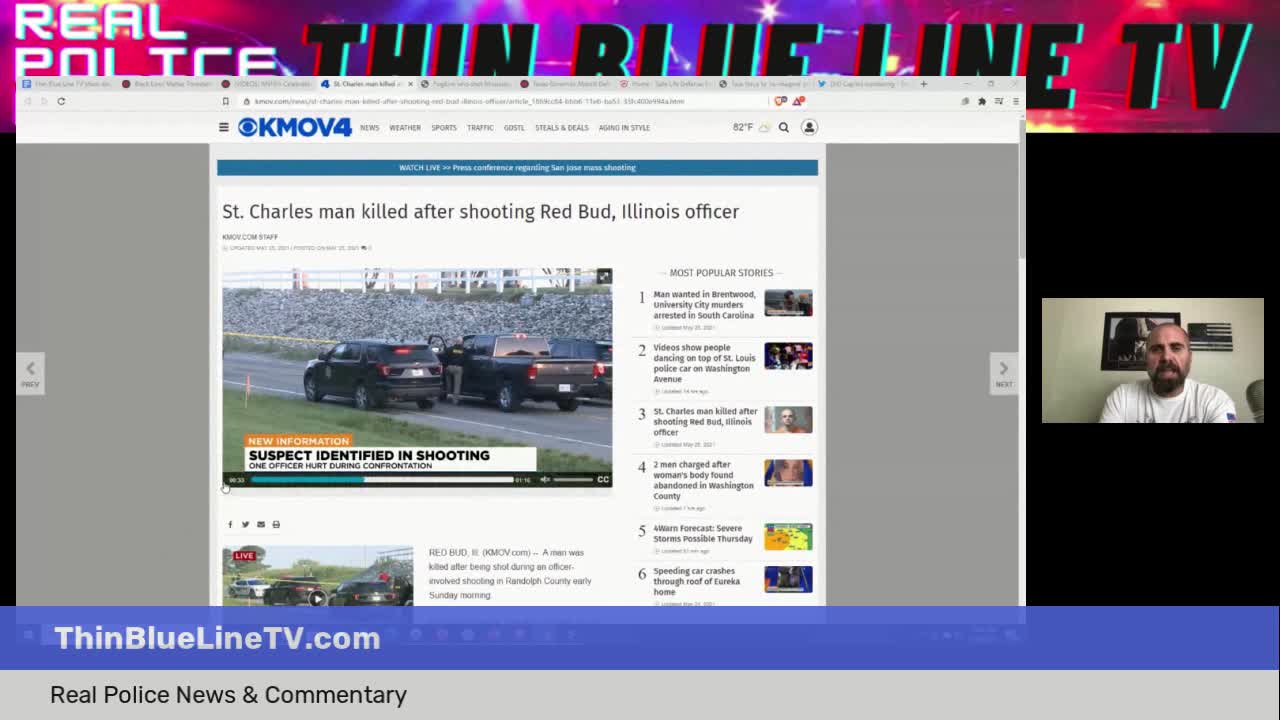The height and width of the screenshot is (720, 1280).
Task: Click the article headline text
Action: point(480,211)
